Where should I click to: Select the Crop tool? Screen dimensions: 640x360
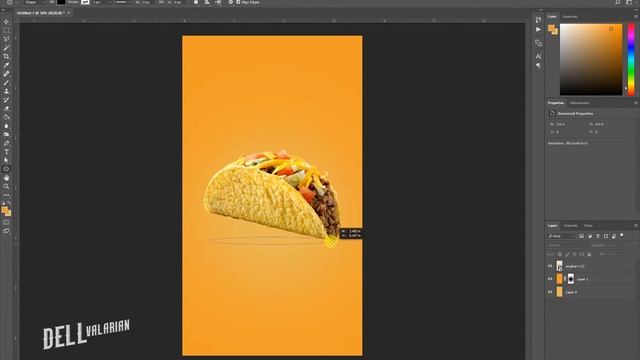point(6,56)
